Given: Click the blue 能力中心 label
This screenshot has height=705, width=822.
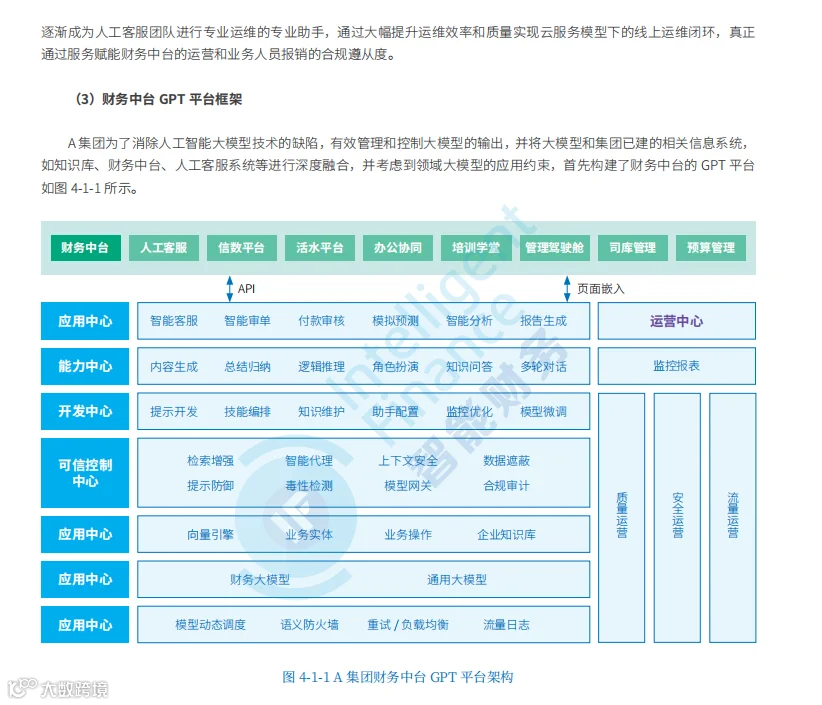Looking at the screenshot, I should pos(85,366).
